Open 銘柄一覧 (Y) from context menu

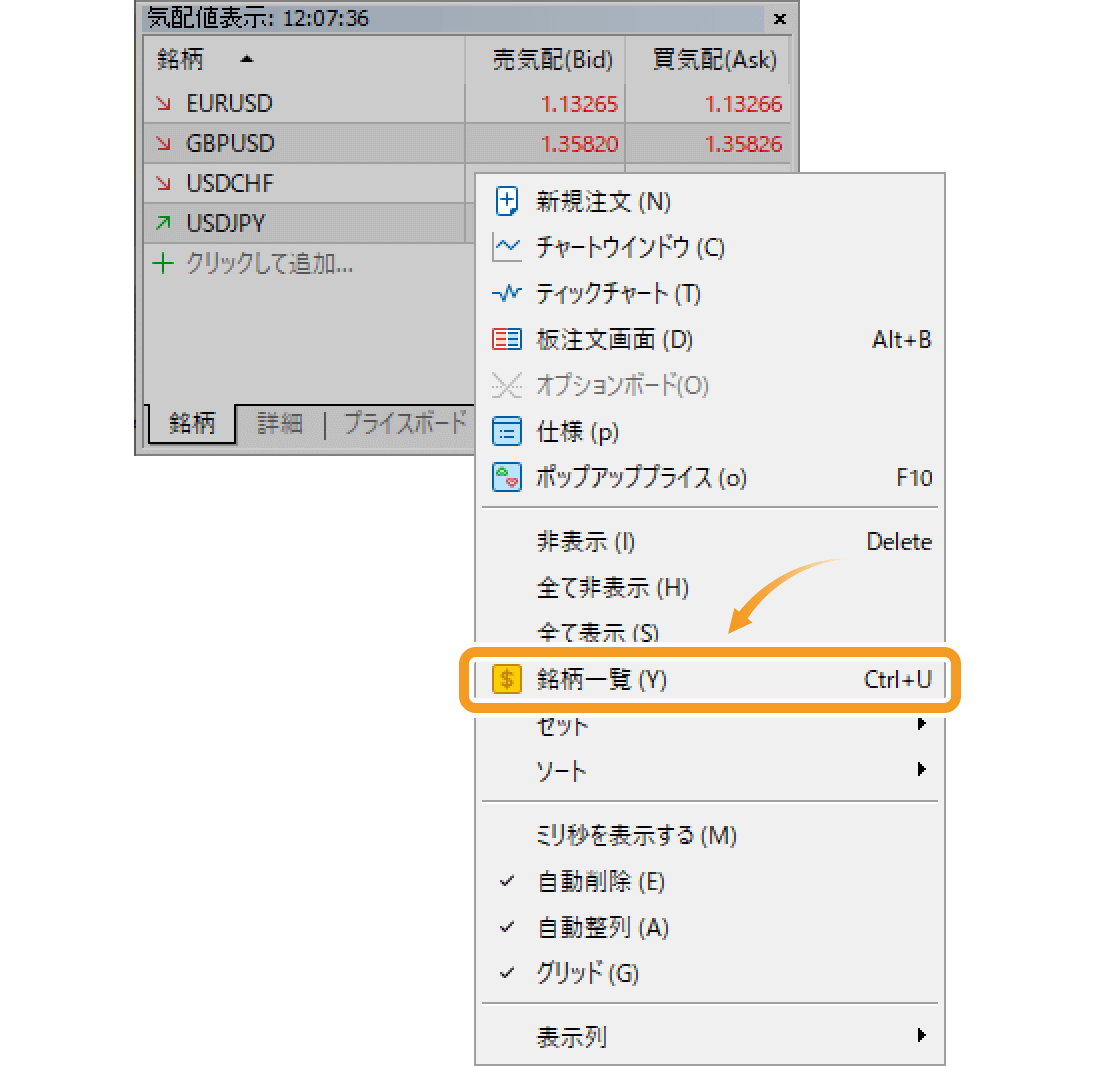point(709,680)
